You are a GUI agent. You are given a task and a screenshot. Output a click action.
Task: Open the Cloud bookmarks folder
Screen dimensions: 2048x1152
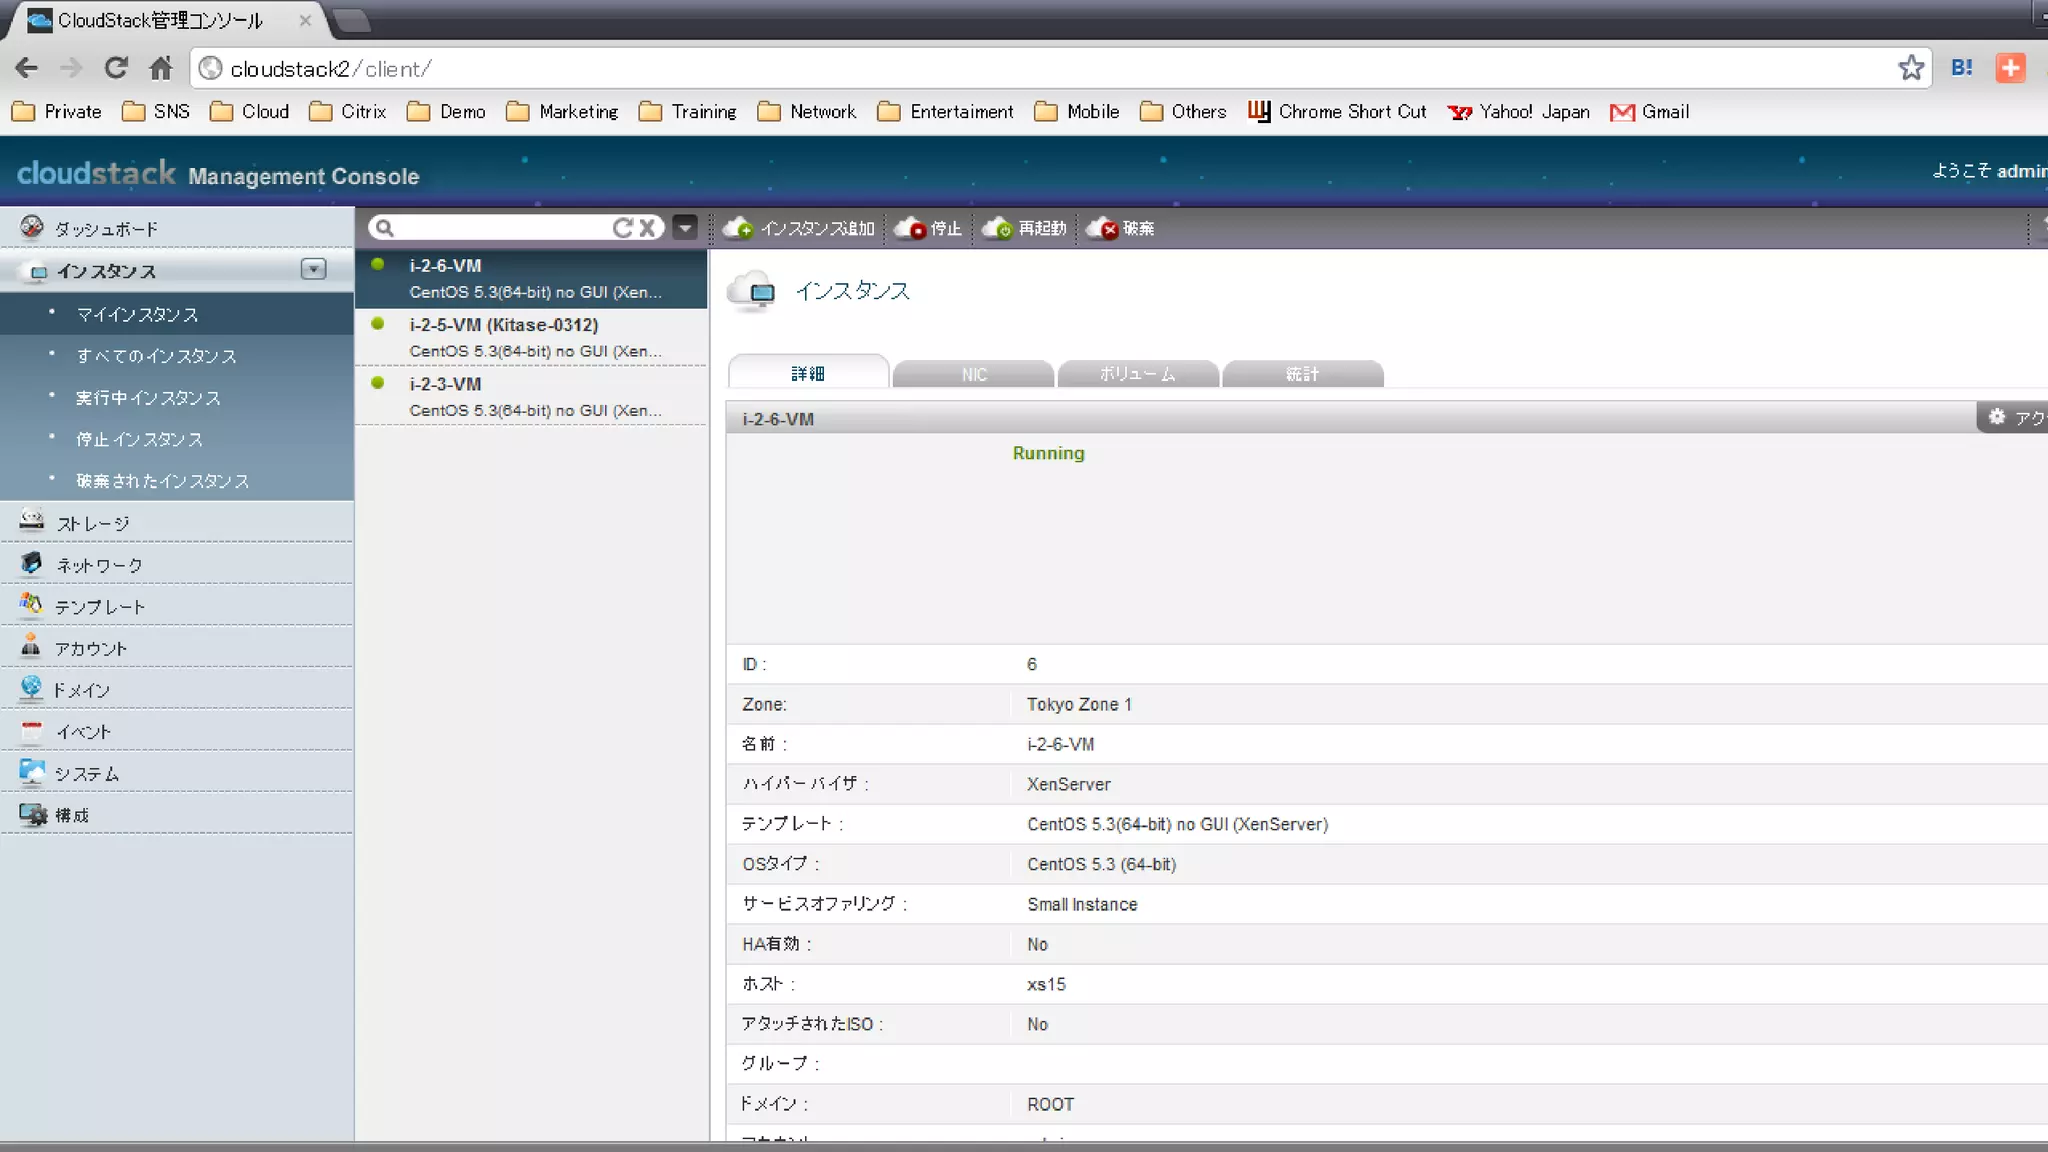pyautogui.click(x=250, y=111)
